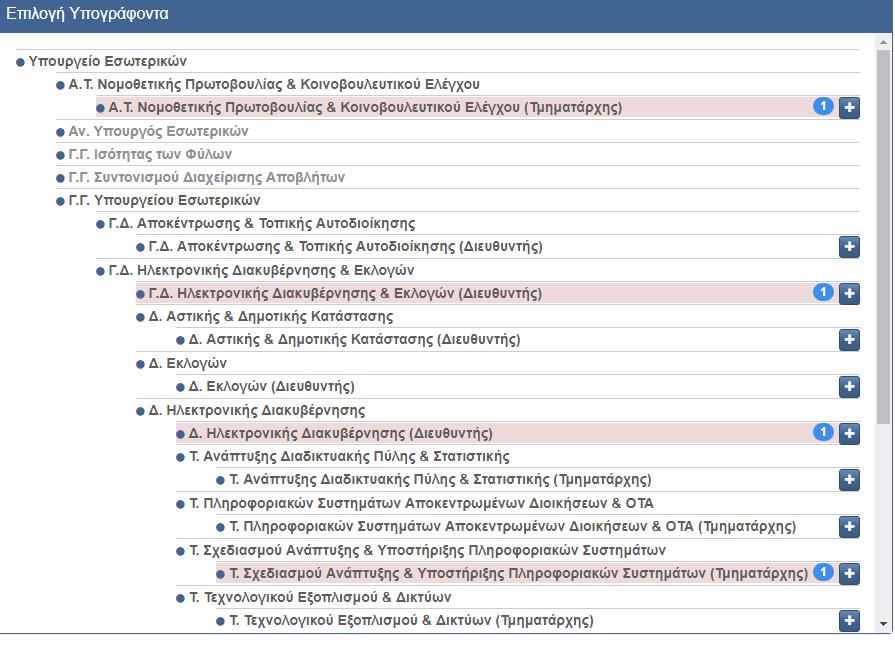Screen dimensions: 895x670
Task: Click plus for Γ.Δ. Αποκέντρωσης & Τοπικής Αυτοδιοίκησης (Διευθυντής)
Action: point(849,247)
